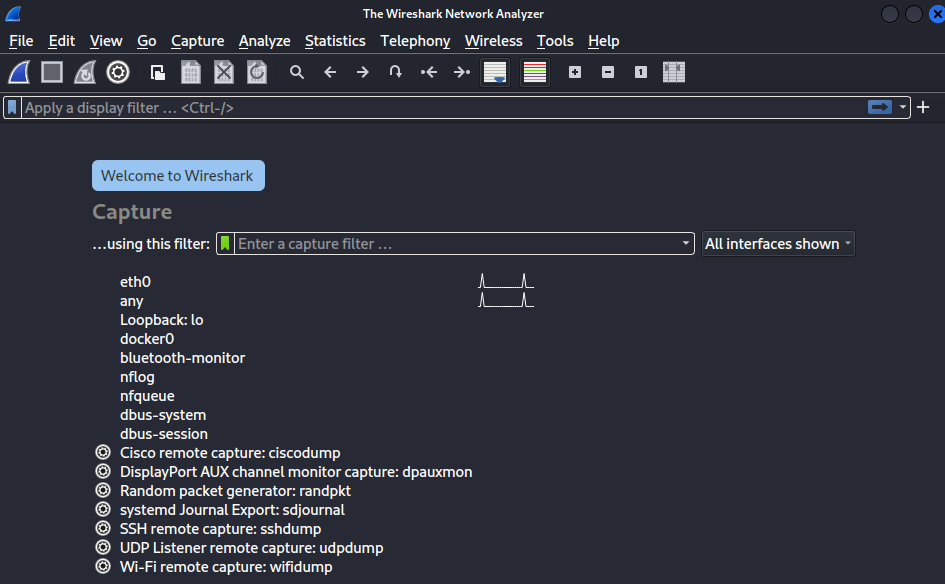This screenshot has width=945, height=584.
Task: Open the File menu
Action: tap(21, 41)
